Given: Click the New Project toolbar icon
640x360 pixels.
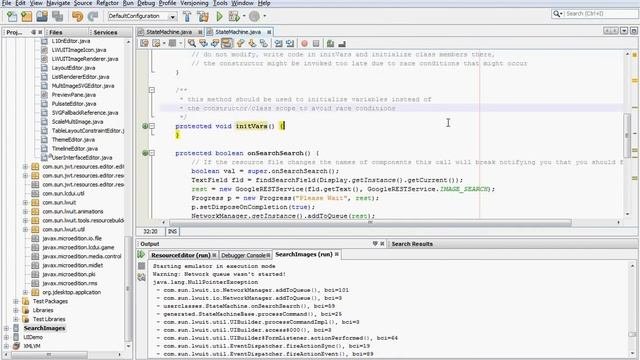Looking at the screenshot, I should click(x=27, y=16).
